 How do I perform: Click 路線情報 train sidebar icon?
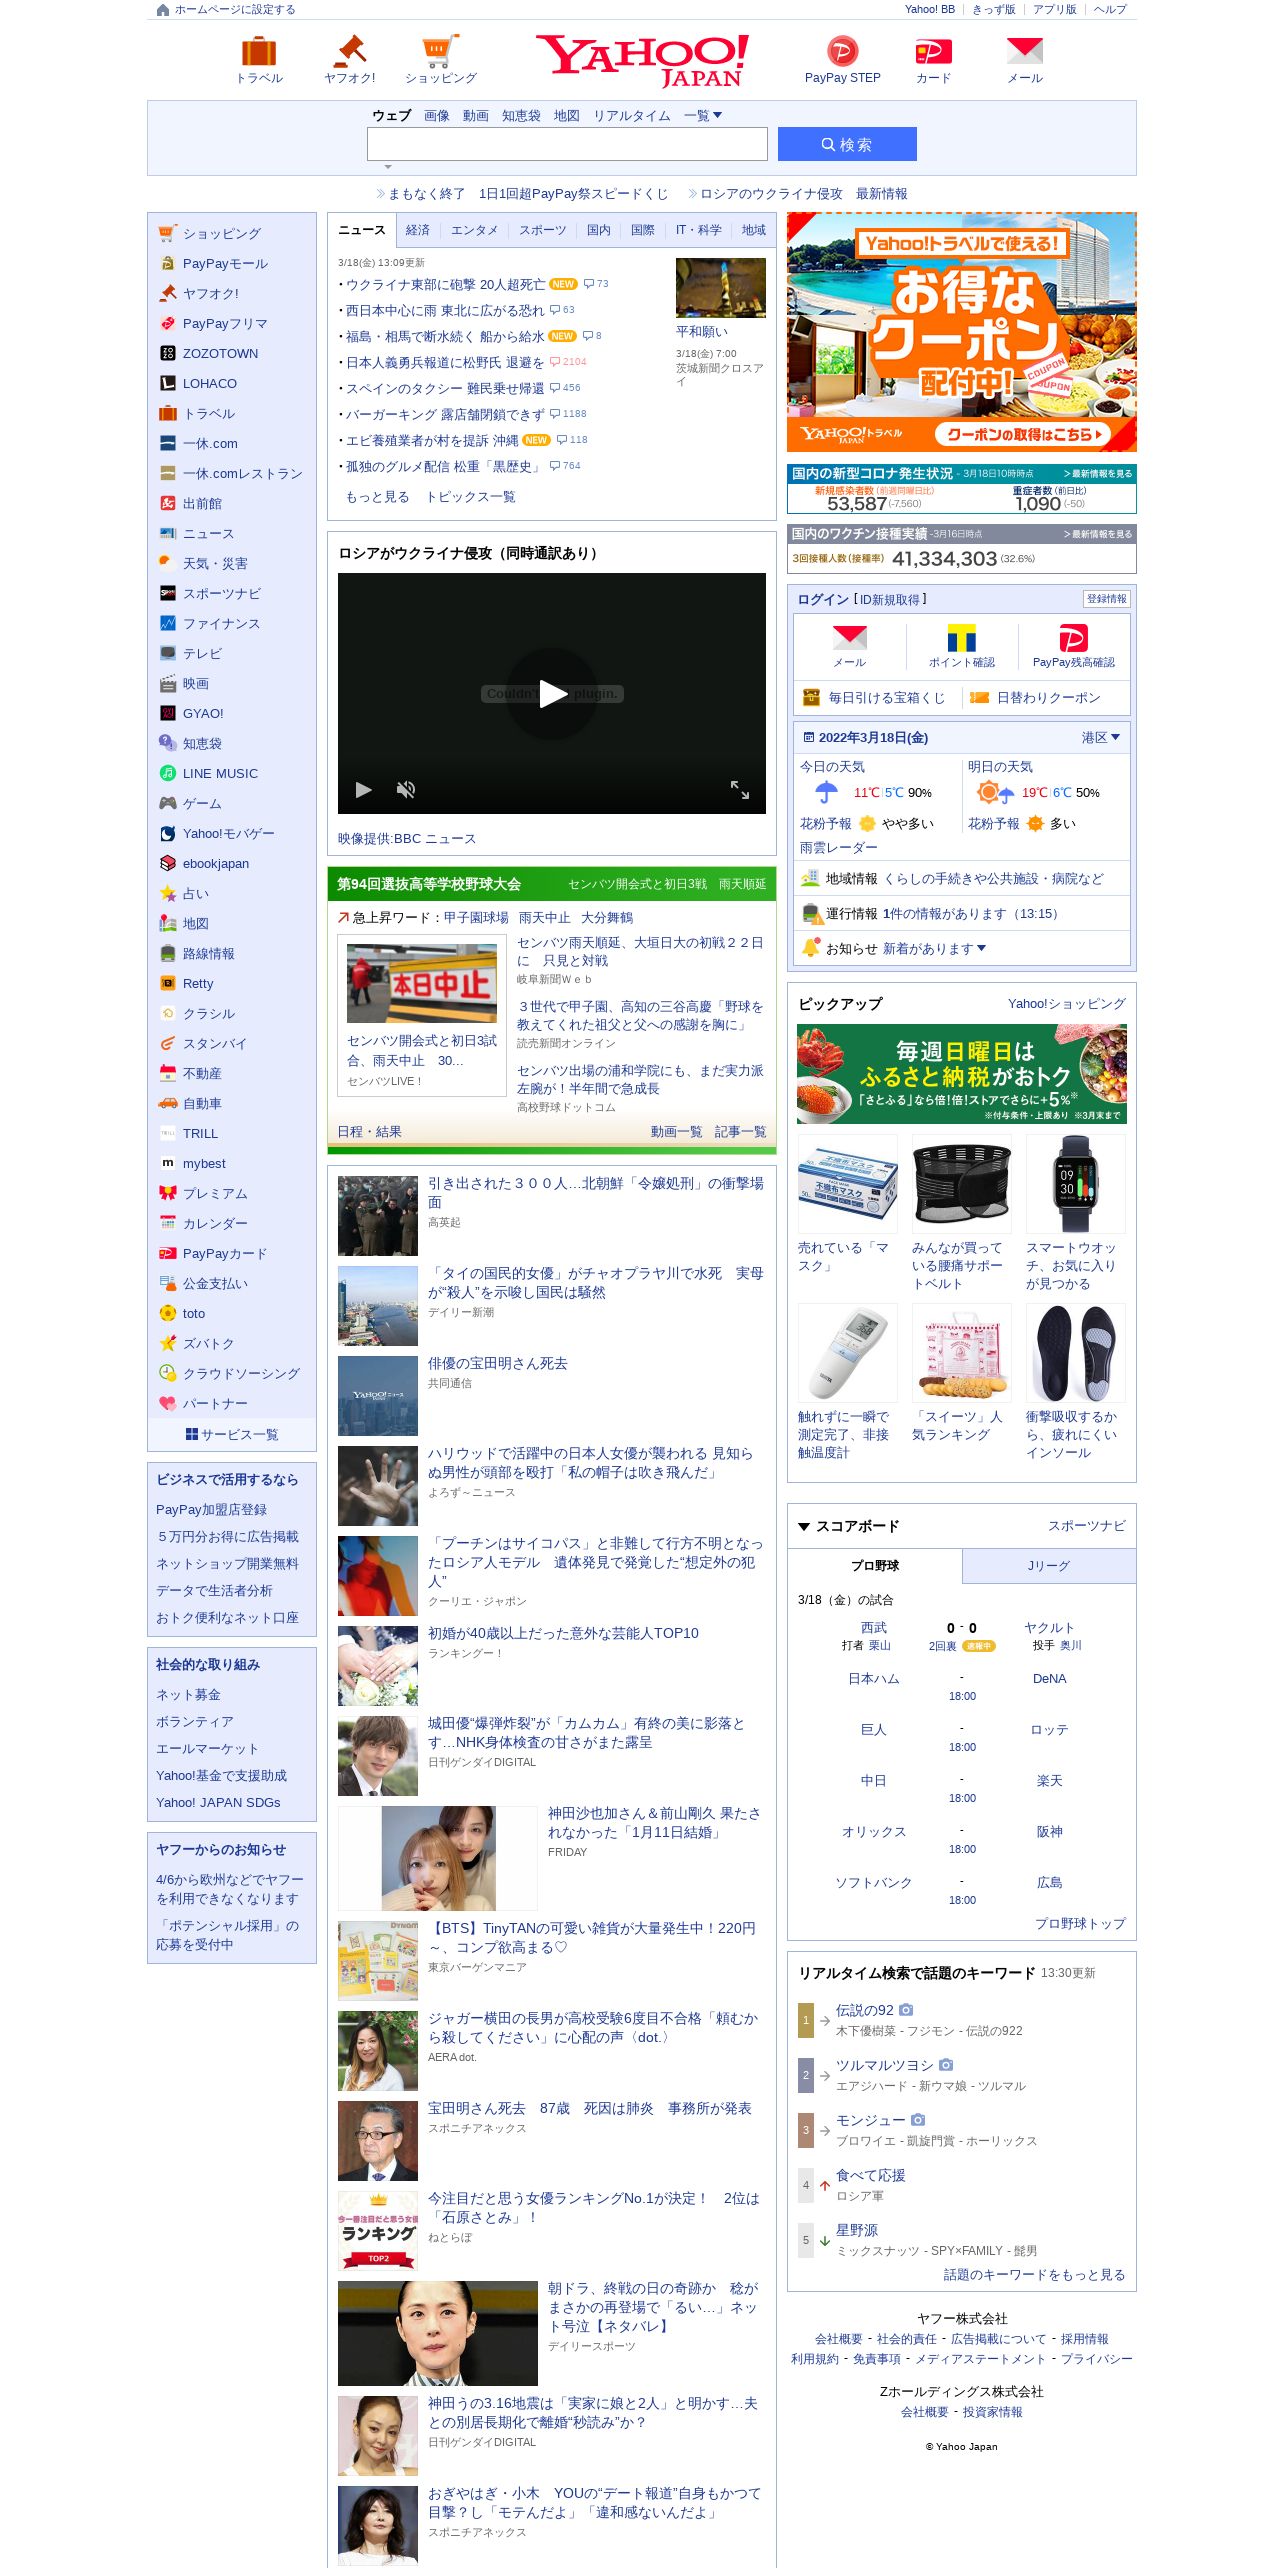point(168,953)
